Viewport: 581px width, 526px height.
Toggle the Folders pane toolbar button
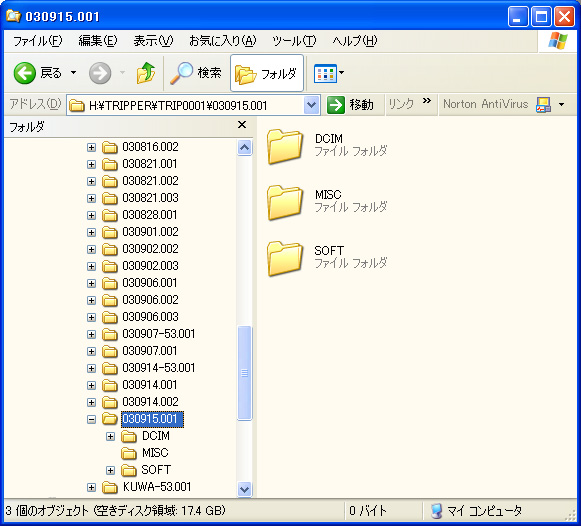point(267,73)
